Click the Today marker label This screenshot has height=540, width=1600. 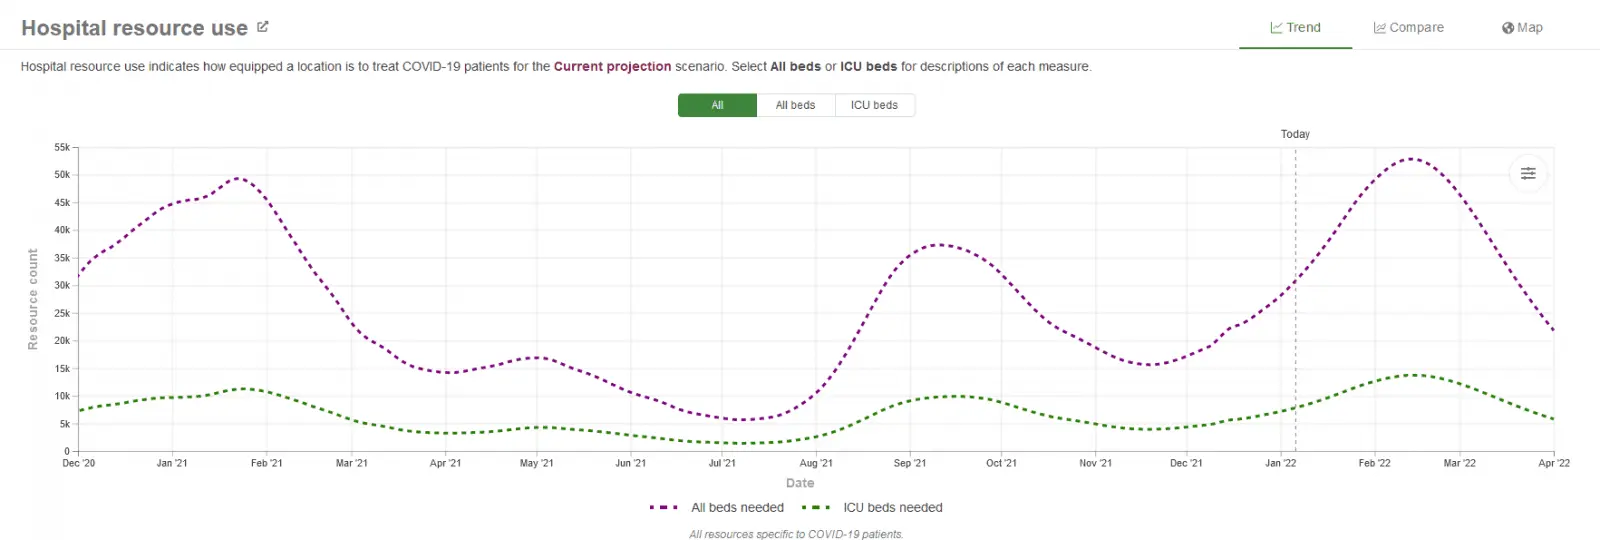point(1295,134)
